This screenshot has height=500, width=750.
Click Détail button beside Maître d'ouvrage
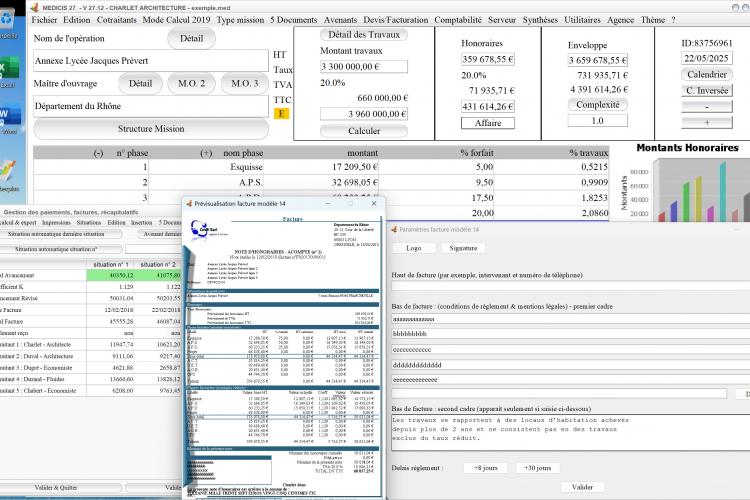click(140, 83)
